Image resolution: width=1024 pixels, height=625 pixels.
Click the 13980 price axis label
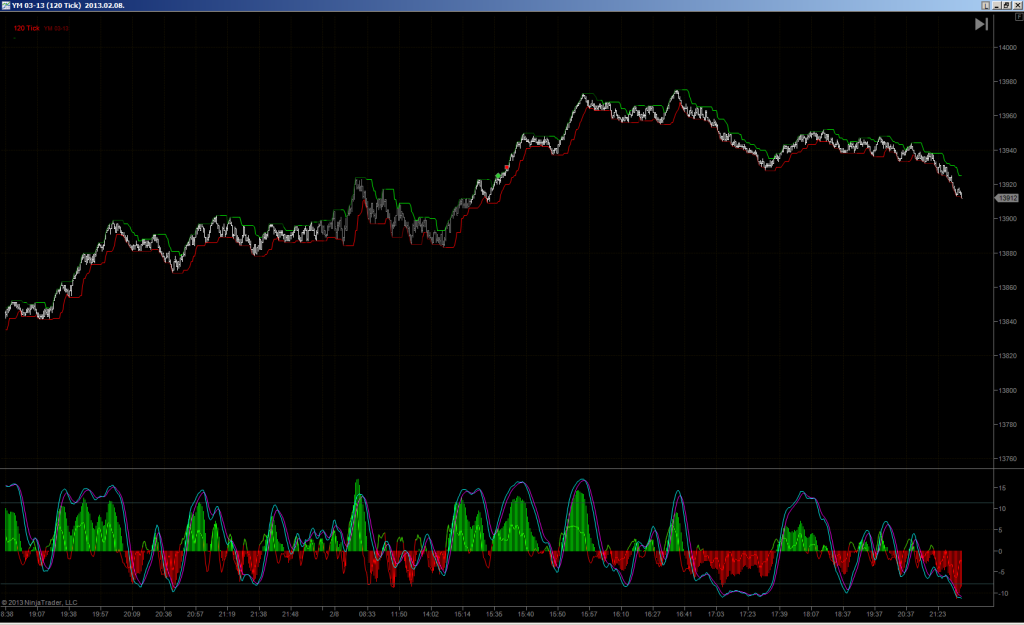point(1008,82)
